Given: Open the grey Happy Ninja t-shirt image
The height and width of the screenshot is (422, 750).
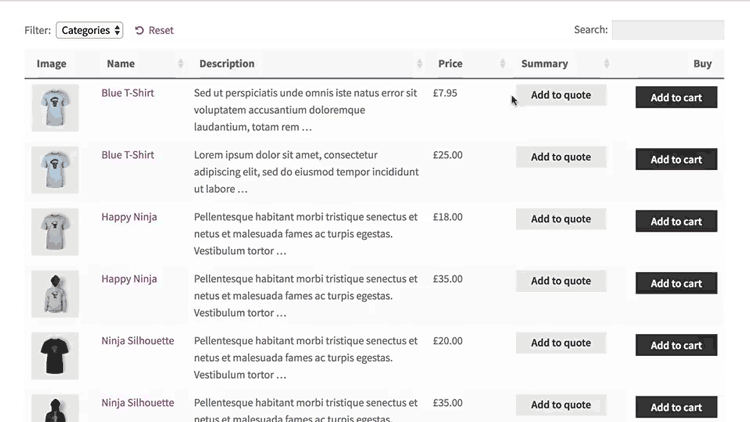Looking at the screenshot, I should 55,232.
